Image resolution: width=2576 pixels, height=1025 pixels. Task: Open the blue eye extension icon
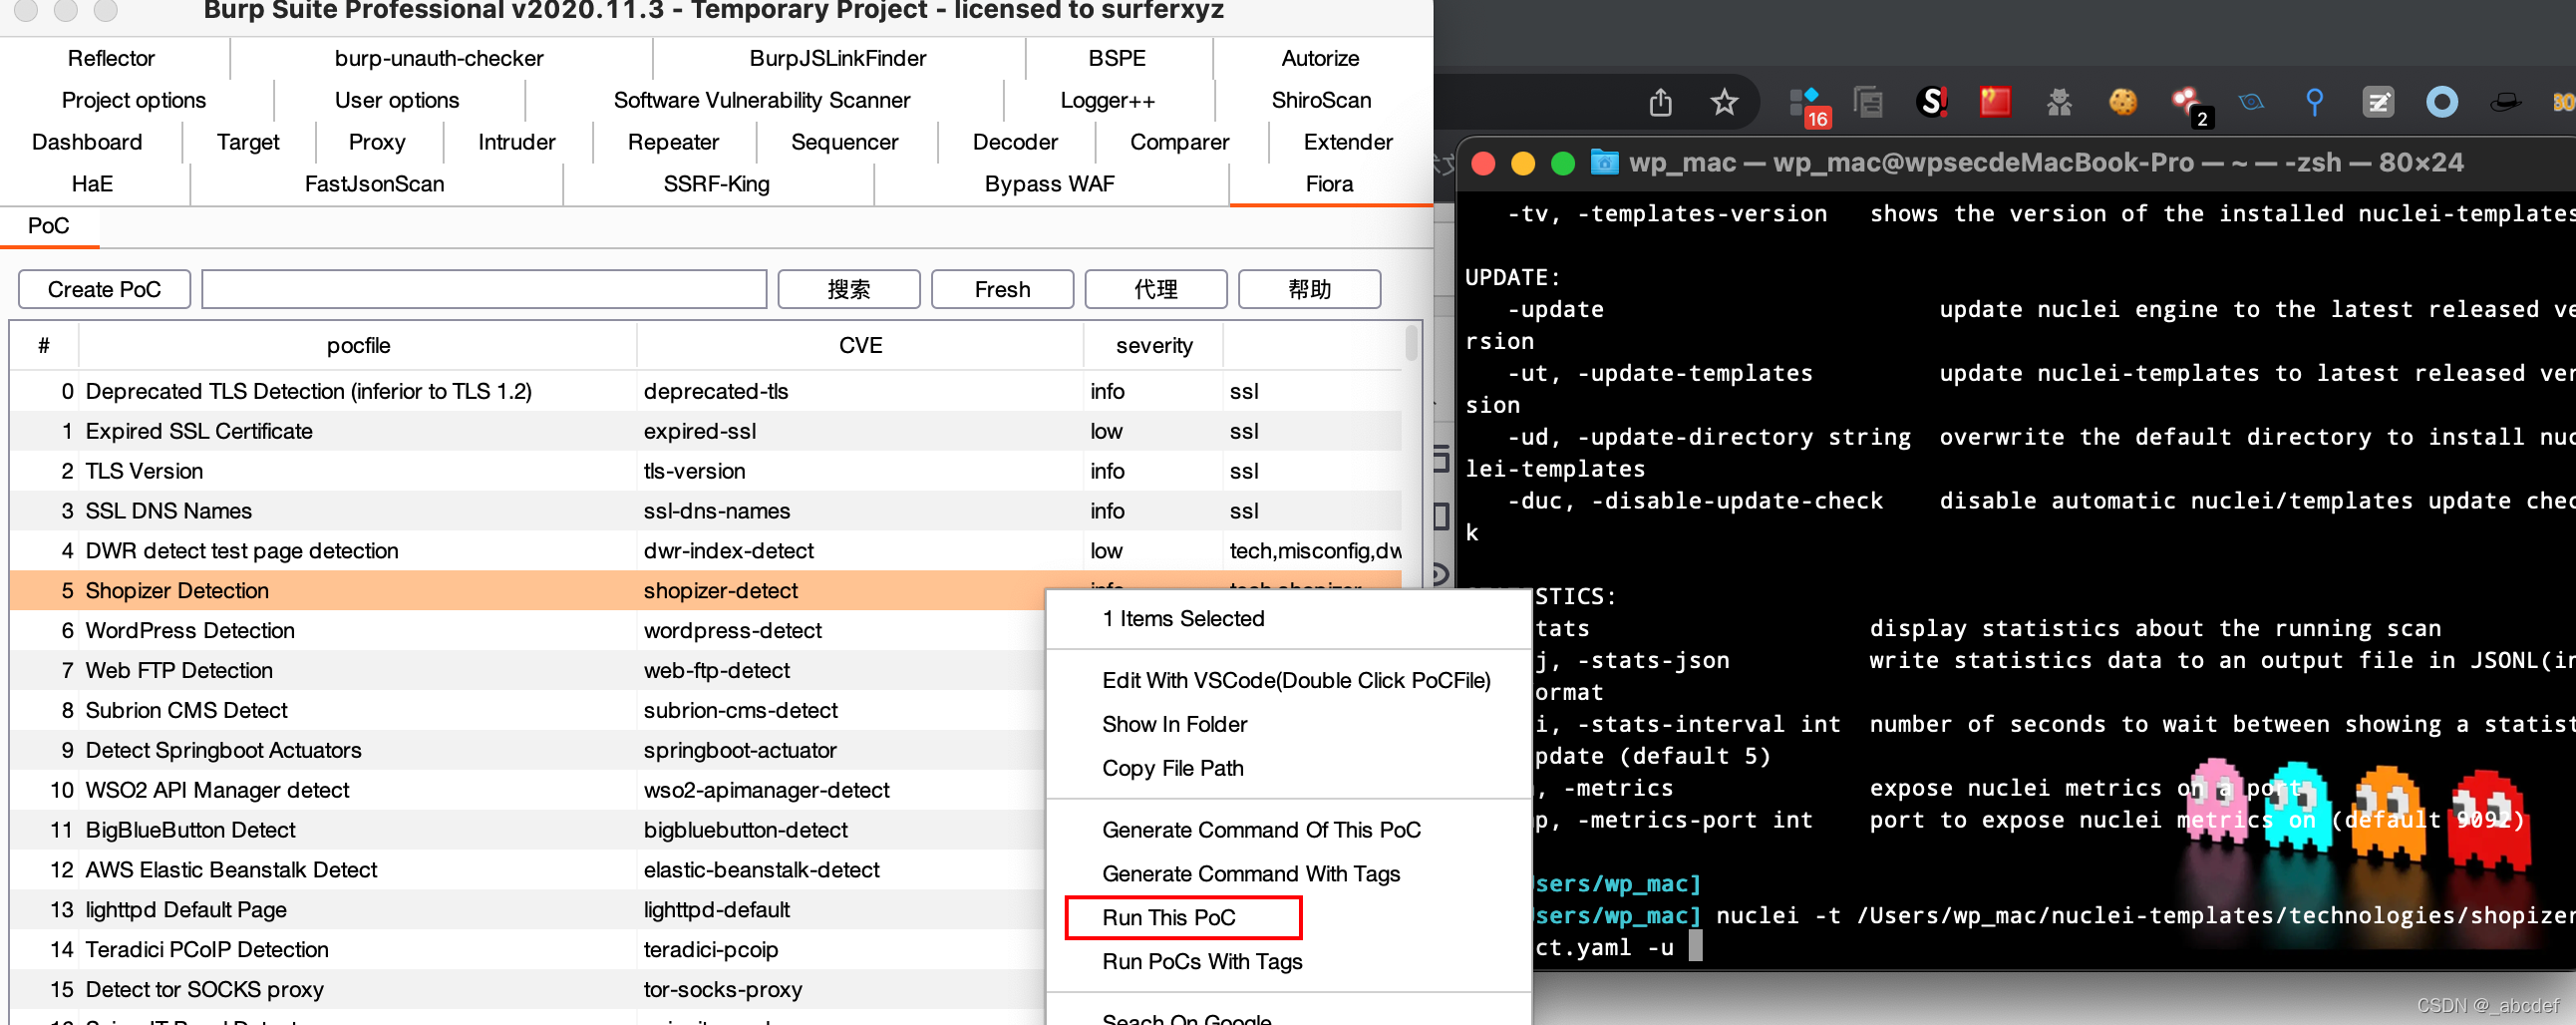[2251, 102]
